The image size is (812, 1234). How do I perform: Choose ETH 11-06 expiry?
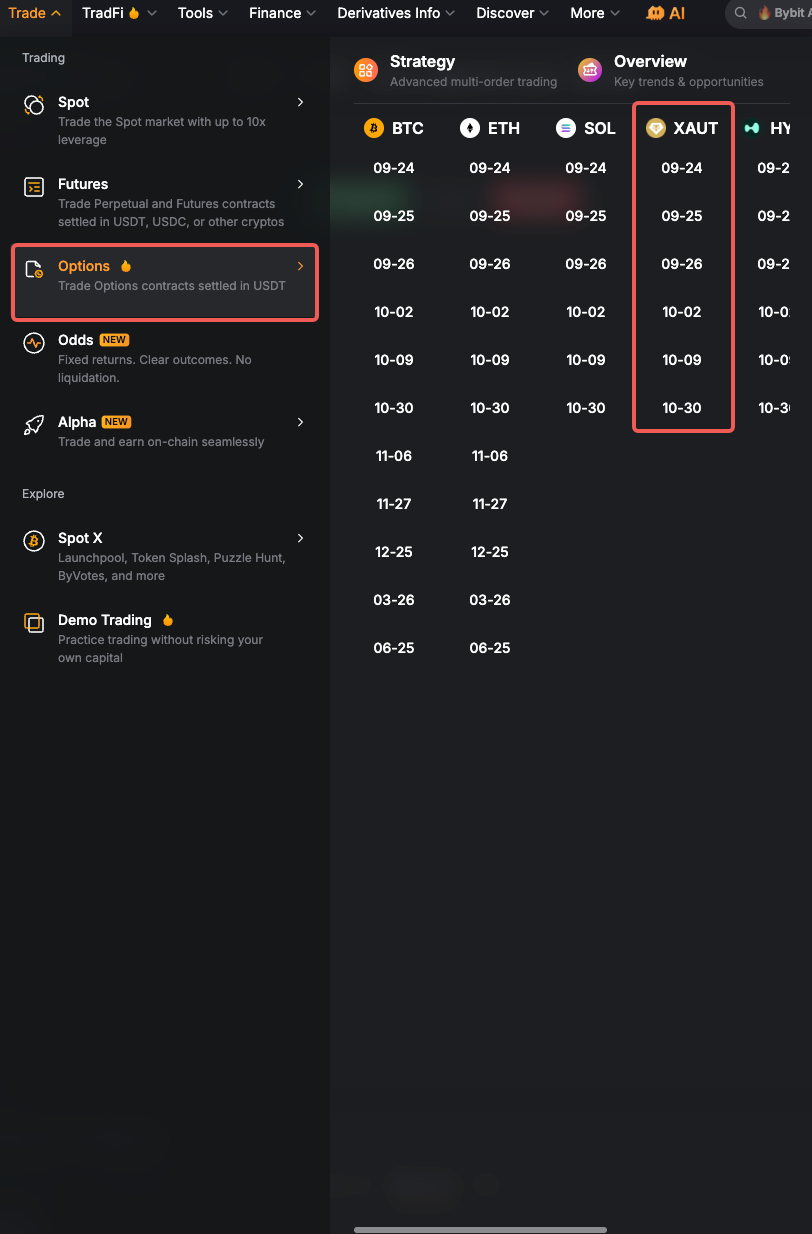pos(490,456)
